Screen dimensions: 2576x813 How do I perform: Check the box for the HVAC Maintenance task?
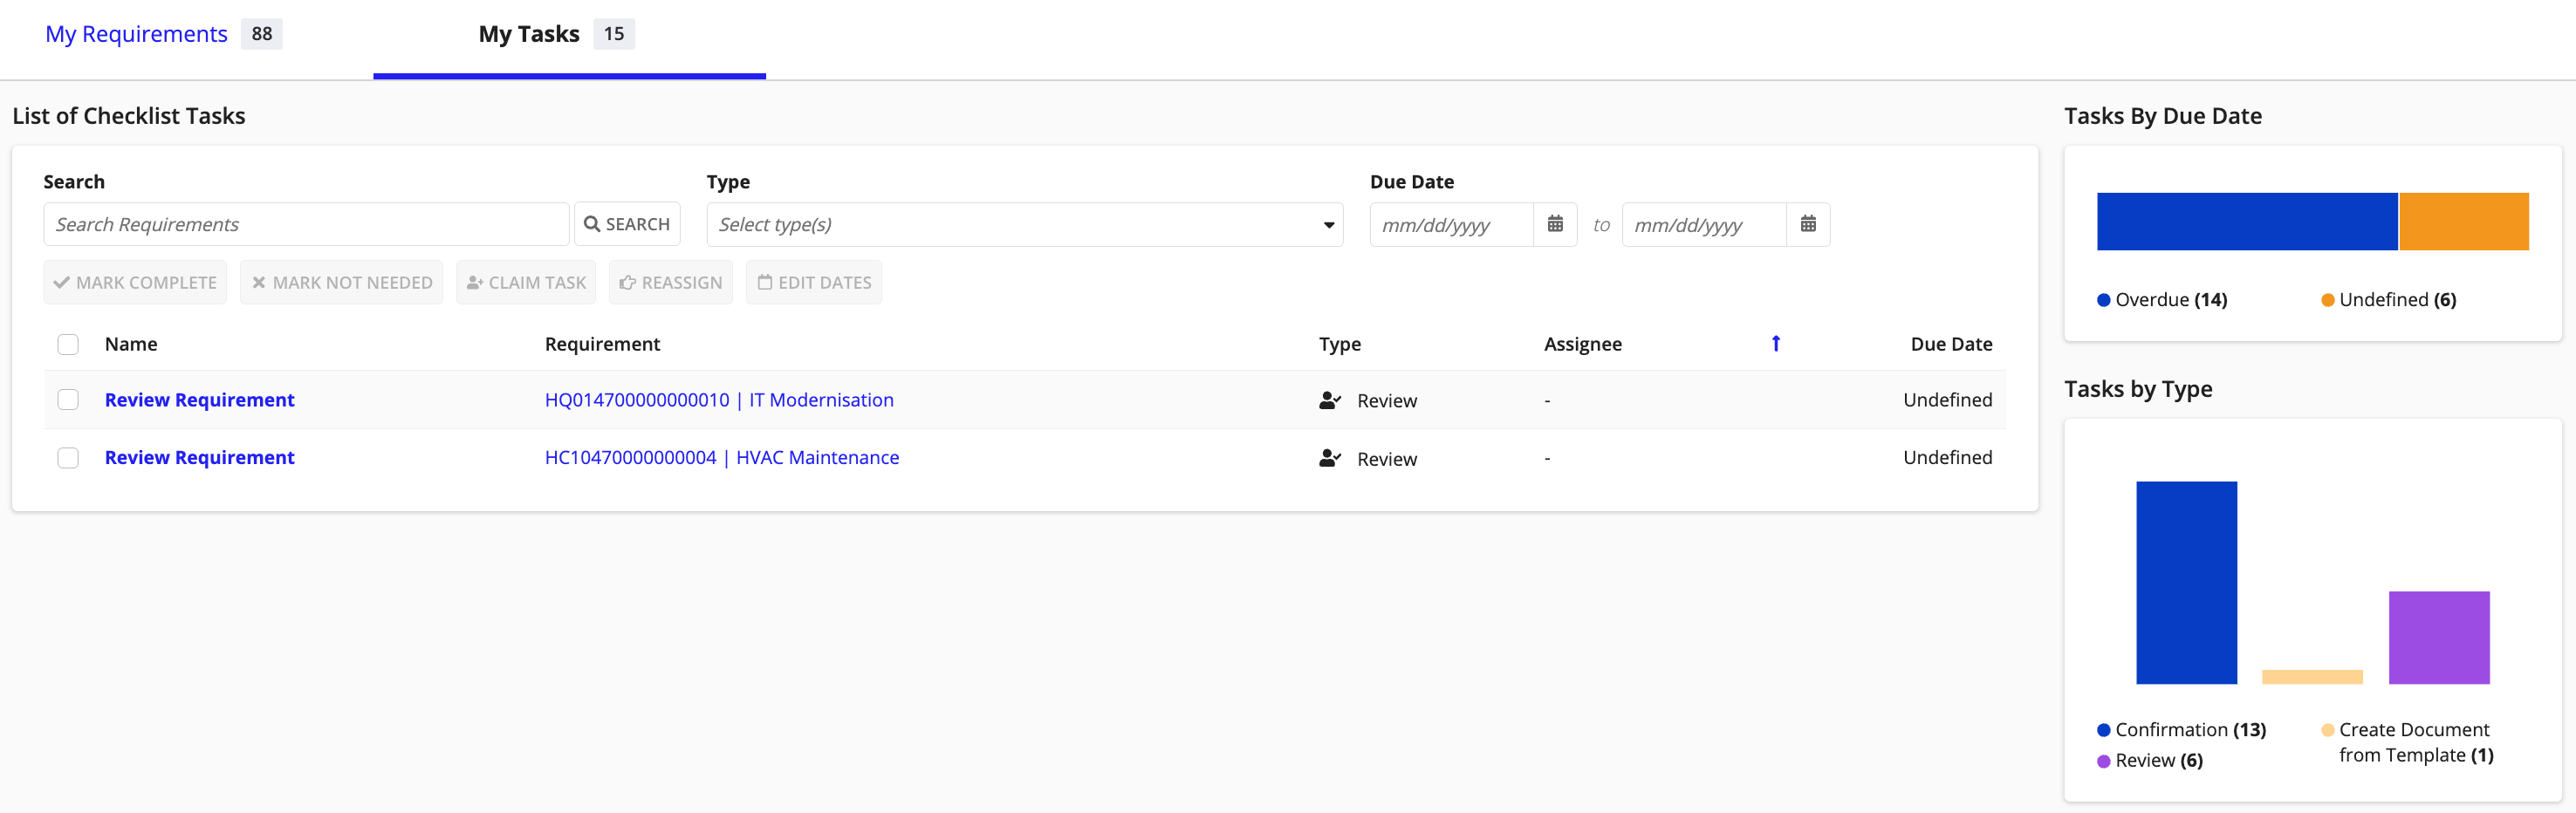tap(68, 458)
